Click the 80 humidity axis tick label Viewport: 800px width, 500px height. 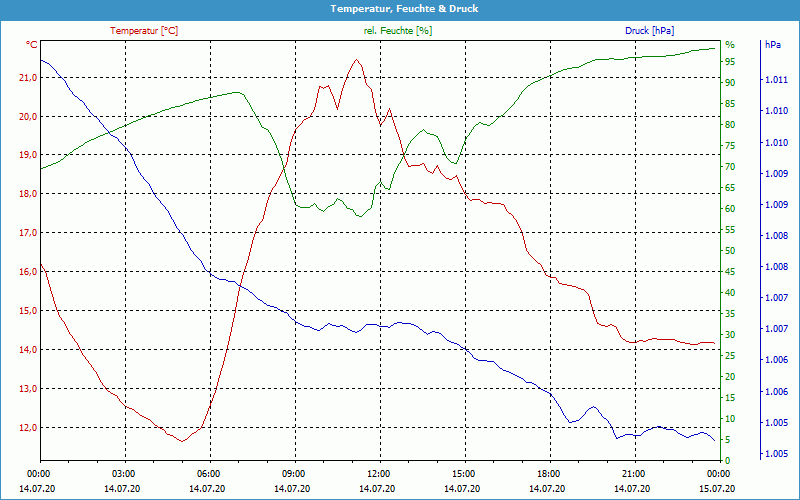pyautogui.click(x=730, y=124)
